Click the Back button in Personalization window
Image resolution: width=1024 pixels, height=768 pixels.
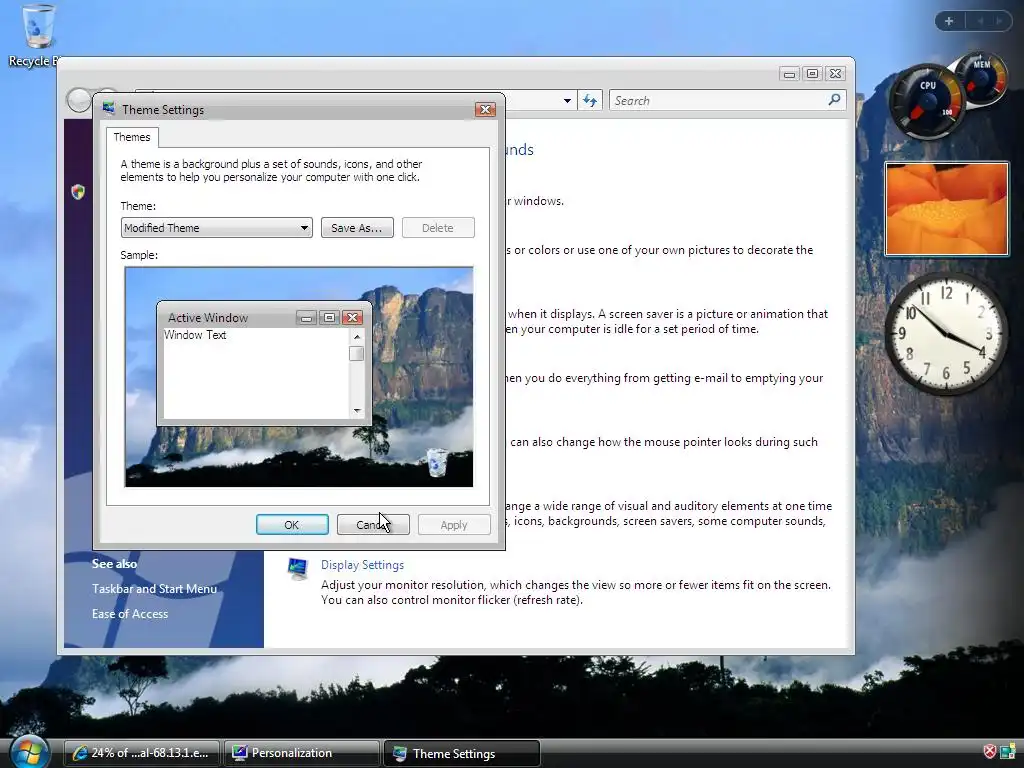coord(79,101)
